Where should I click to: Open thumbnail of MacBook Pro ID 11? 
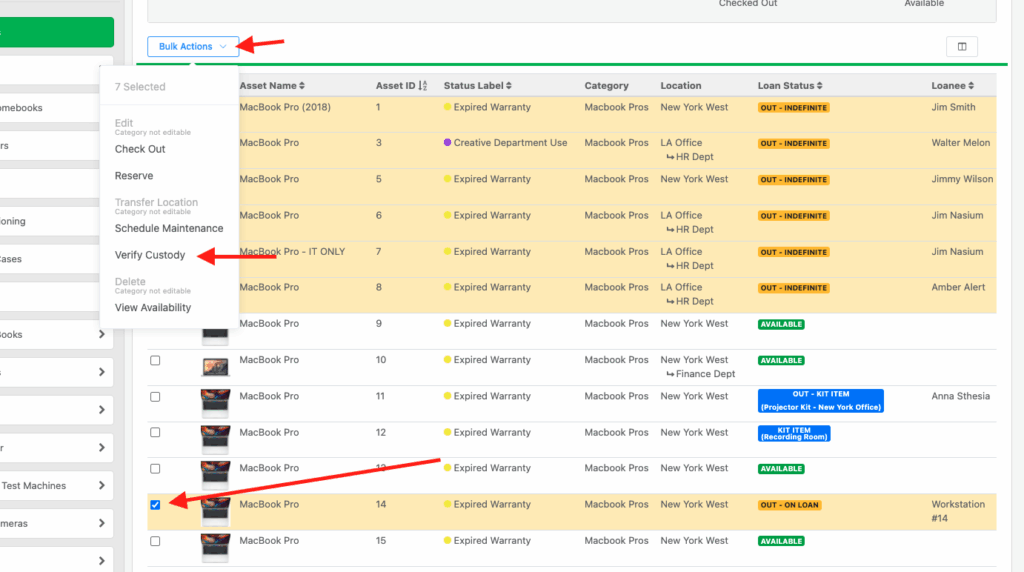point(215,403)
